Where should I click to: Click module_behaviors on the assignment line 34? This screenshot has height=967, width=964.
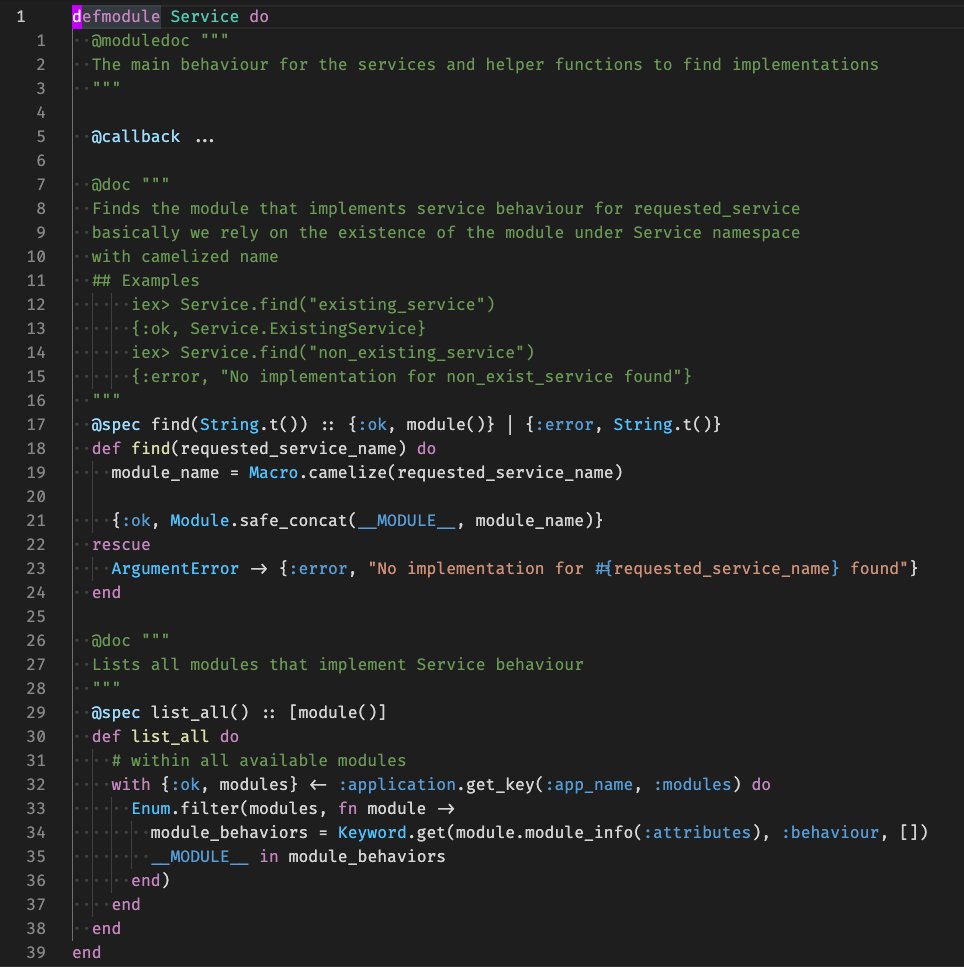coord(229,833)
